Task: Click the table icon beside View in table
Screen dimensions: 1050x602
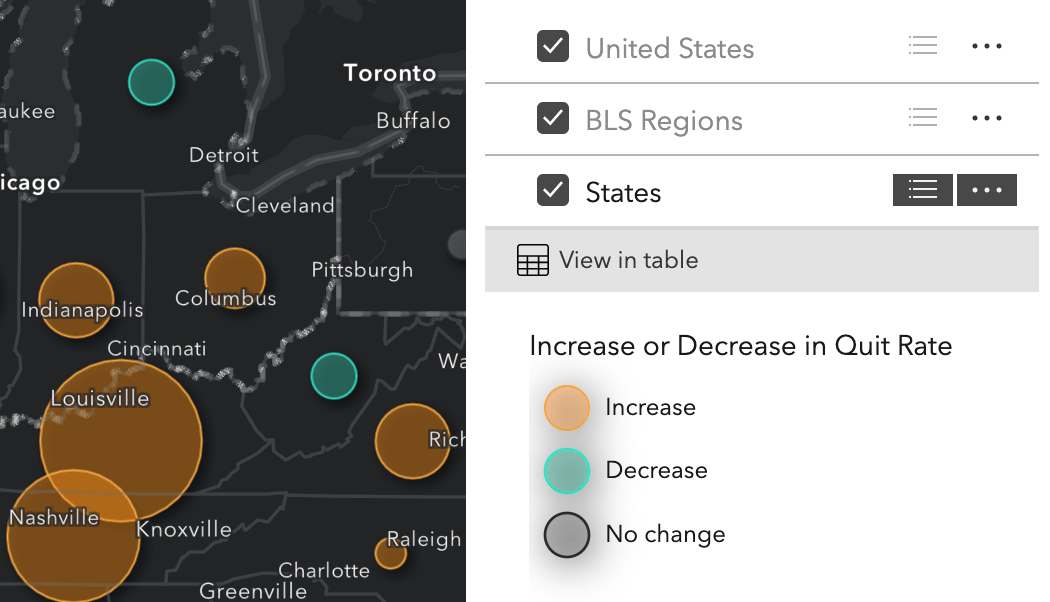Action: click(533, 260)
